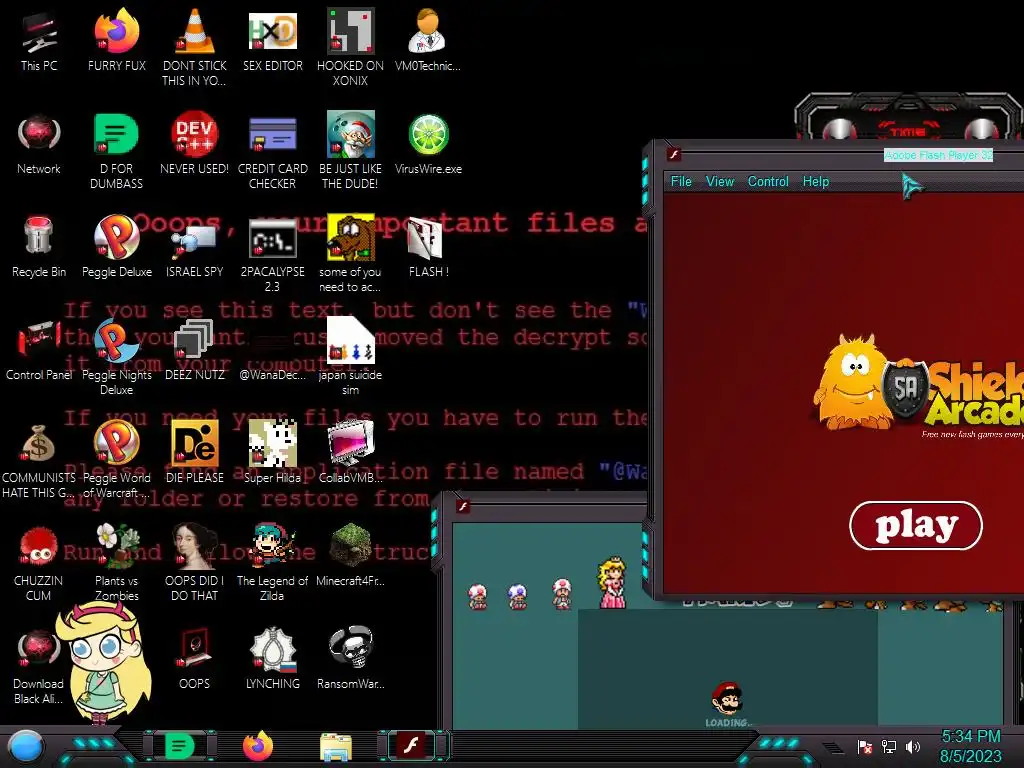Open the OOPS DID I DO THAT icon
1024x768 pixels.
click(x=194, y=545)
